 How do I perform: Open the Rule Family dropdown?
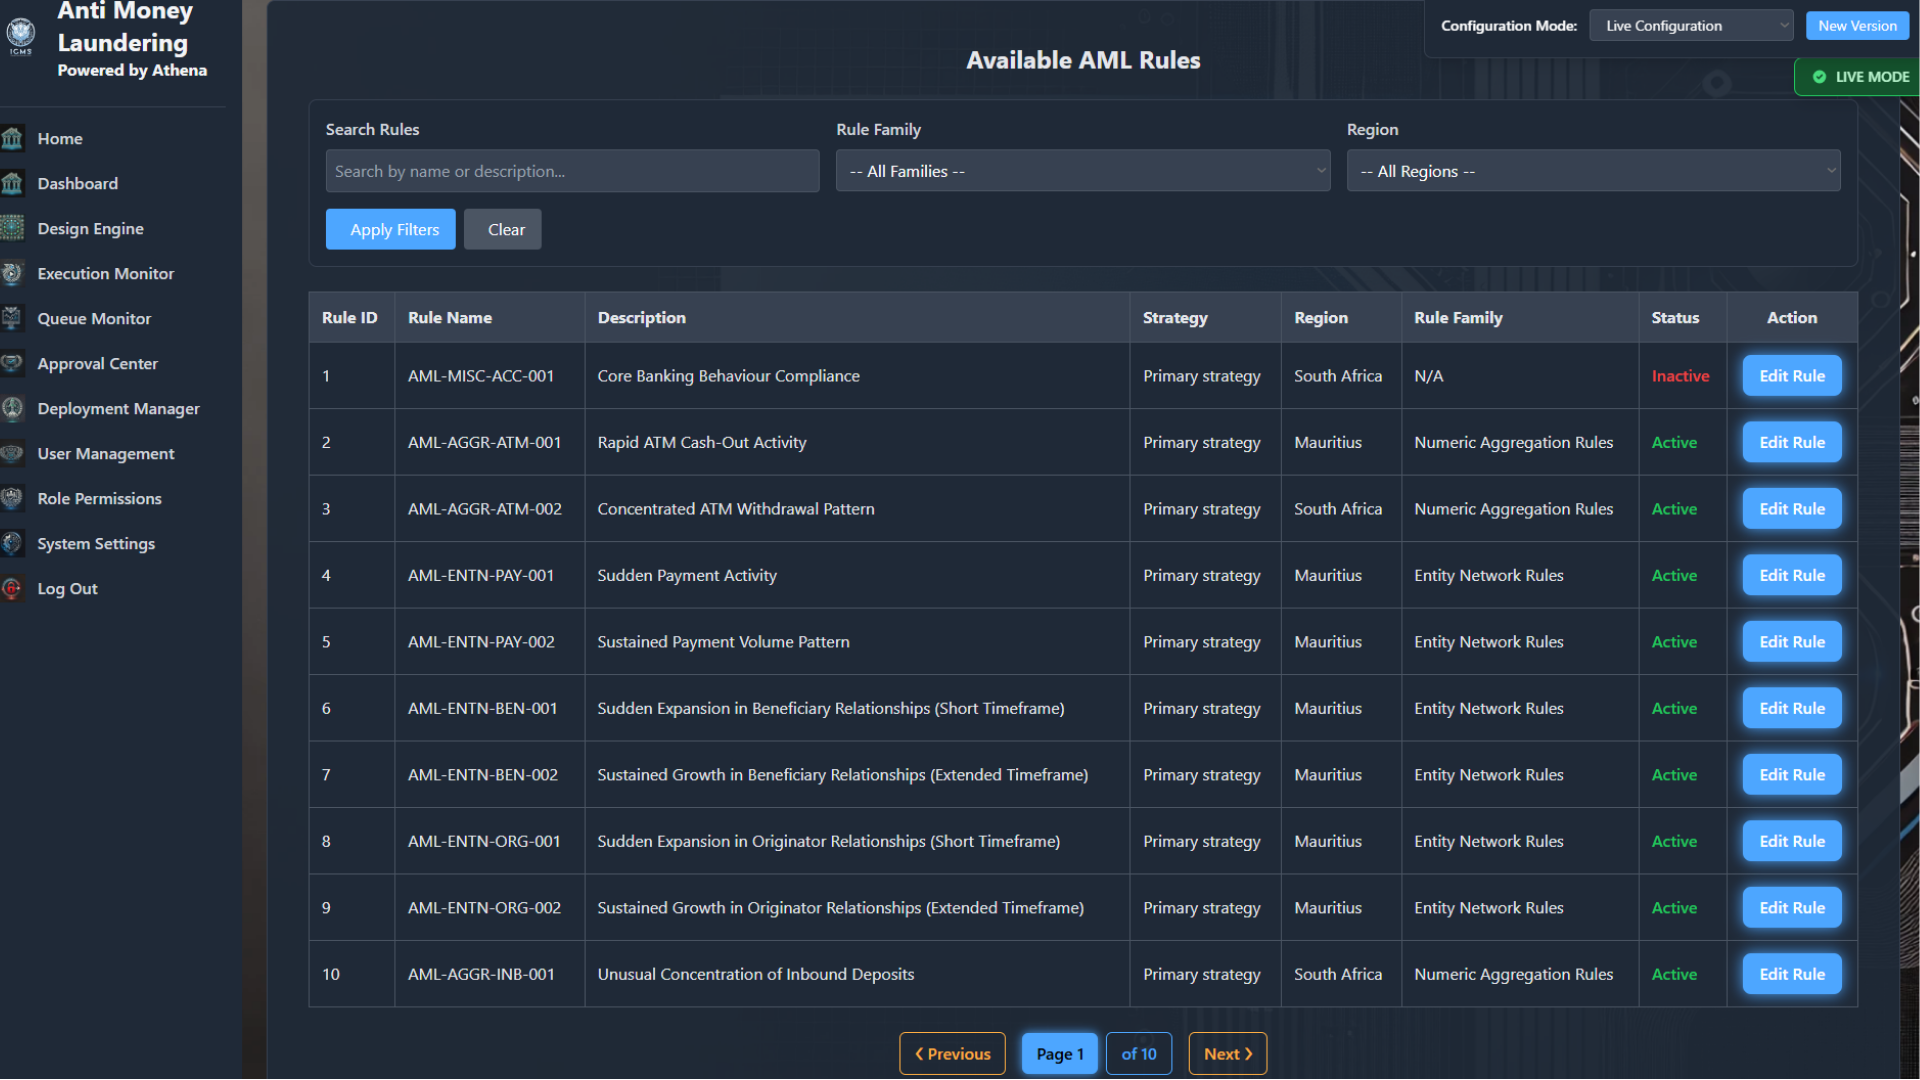1082,171
